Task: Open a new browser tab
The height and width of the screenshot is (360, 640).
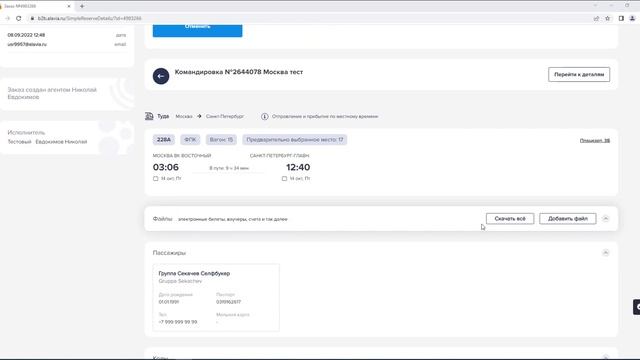Action: 82,6
